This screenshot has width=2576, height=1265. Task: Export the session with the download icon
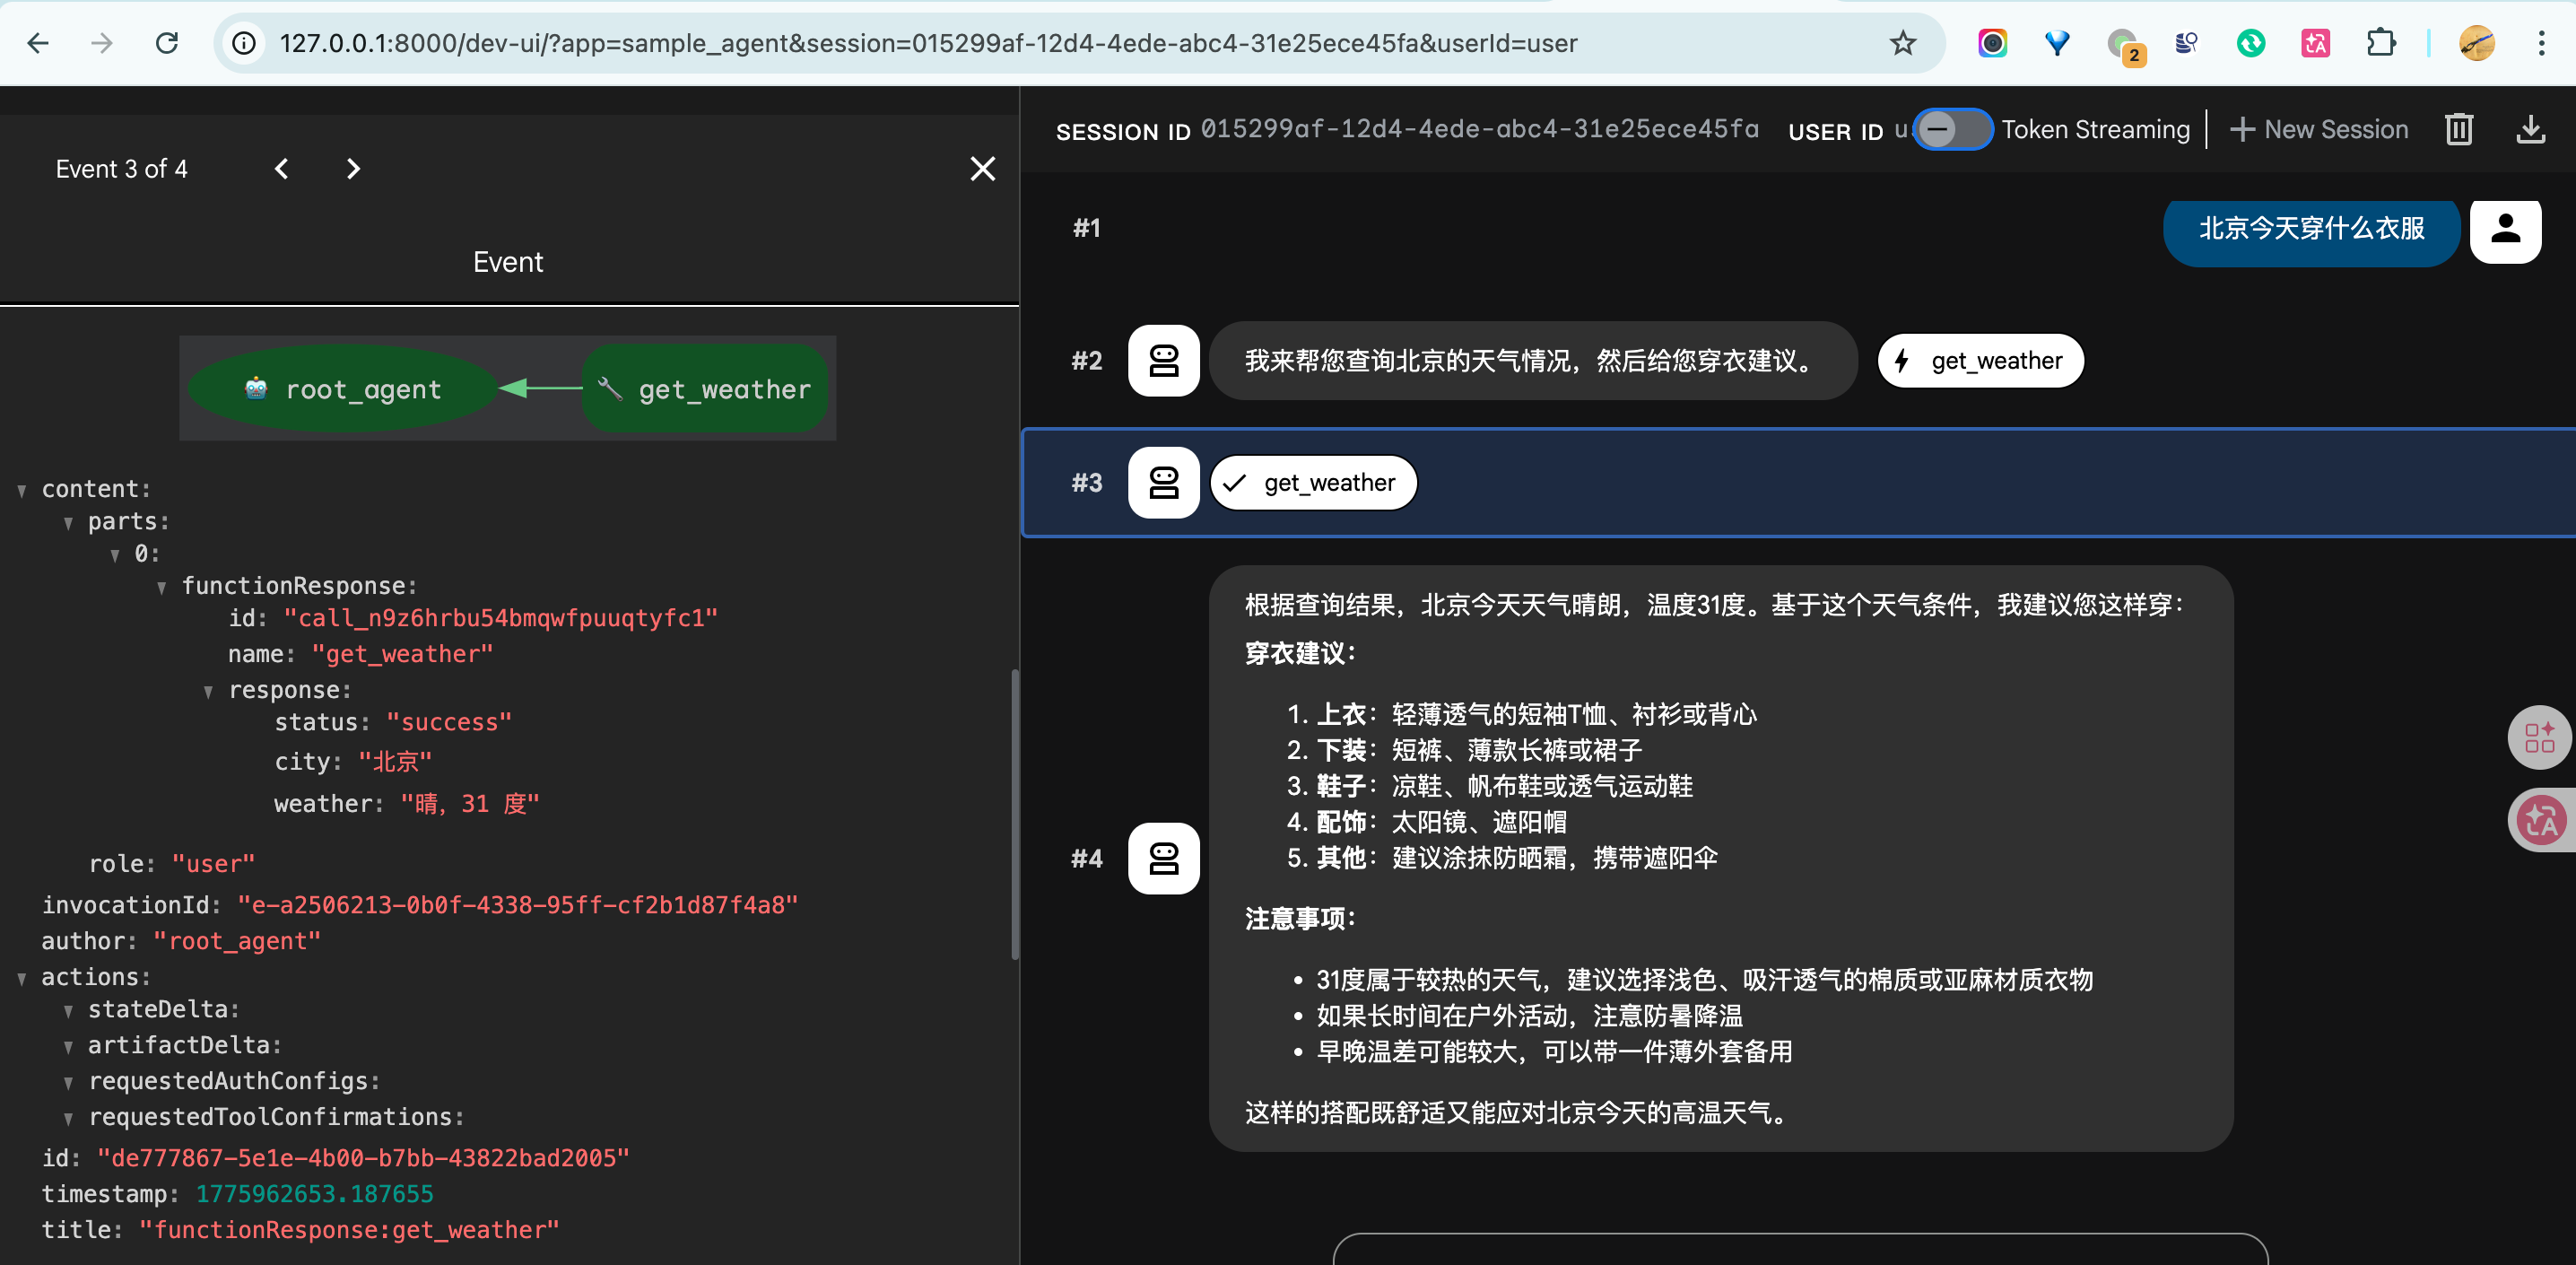coord(2531,129)
